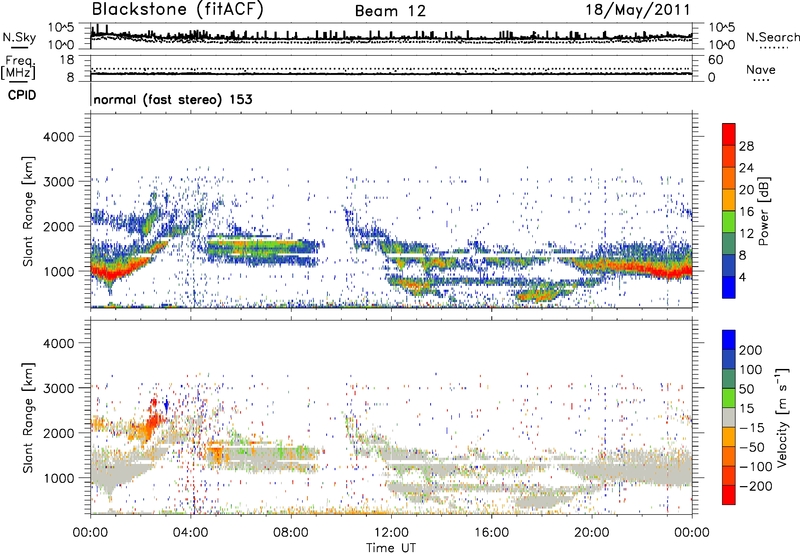Viewport: 800px width, 554px height.
Task: Click the gray segment of the Velocity color bar
Action: coord(729,417)
